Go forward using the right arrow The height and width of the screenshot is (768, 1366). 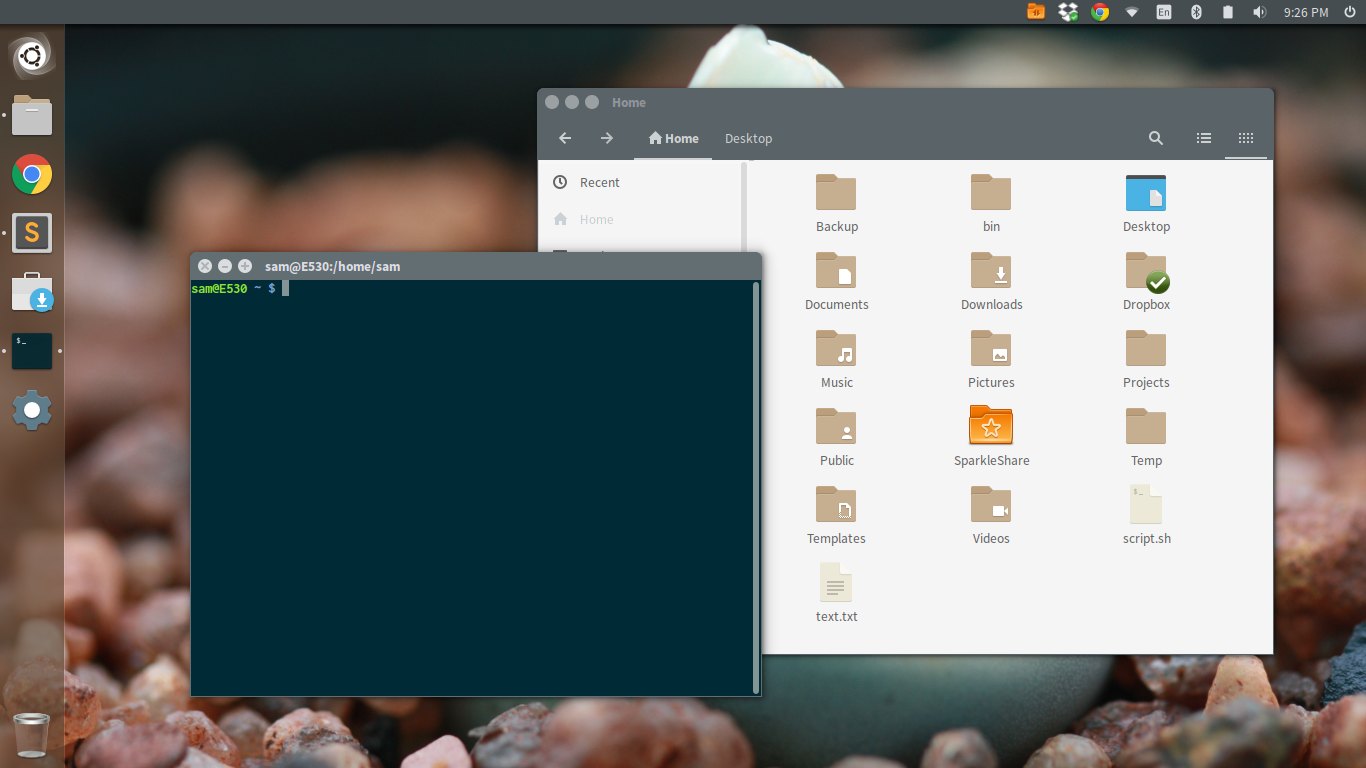point(607,139)
